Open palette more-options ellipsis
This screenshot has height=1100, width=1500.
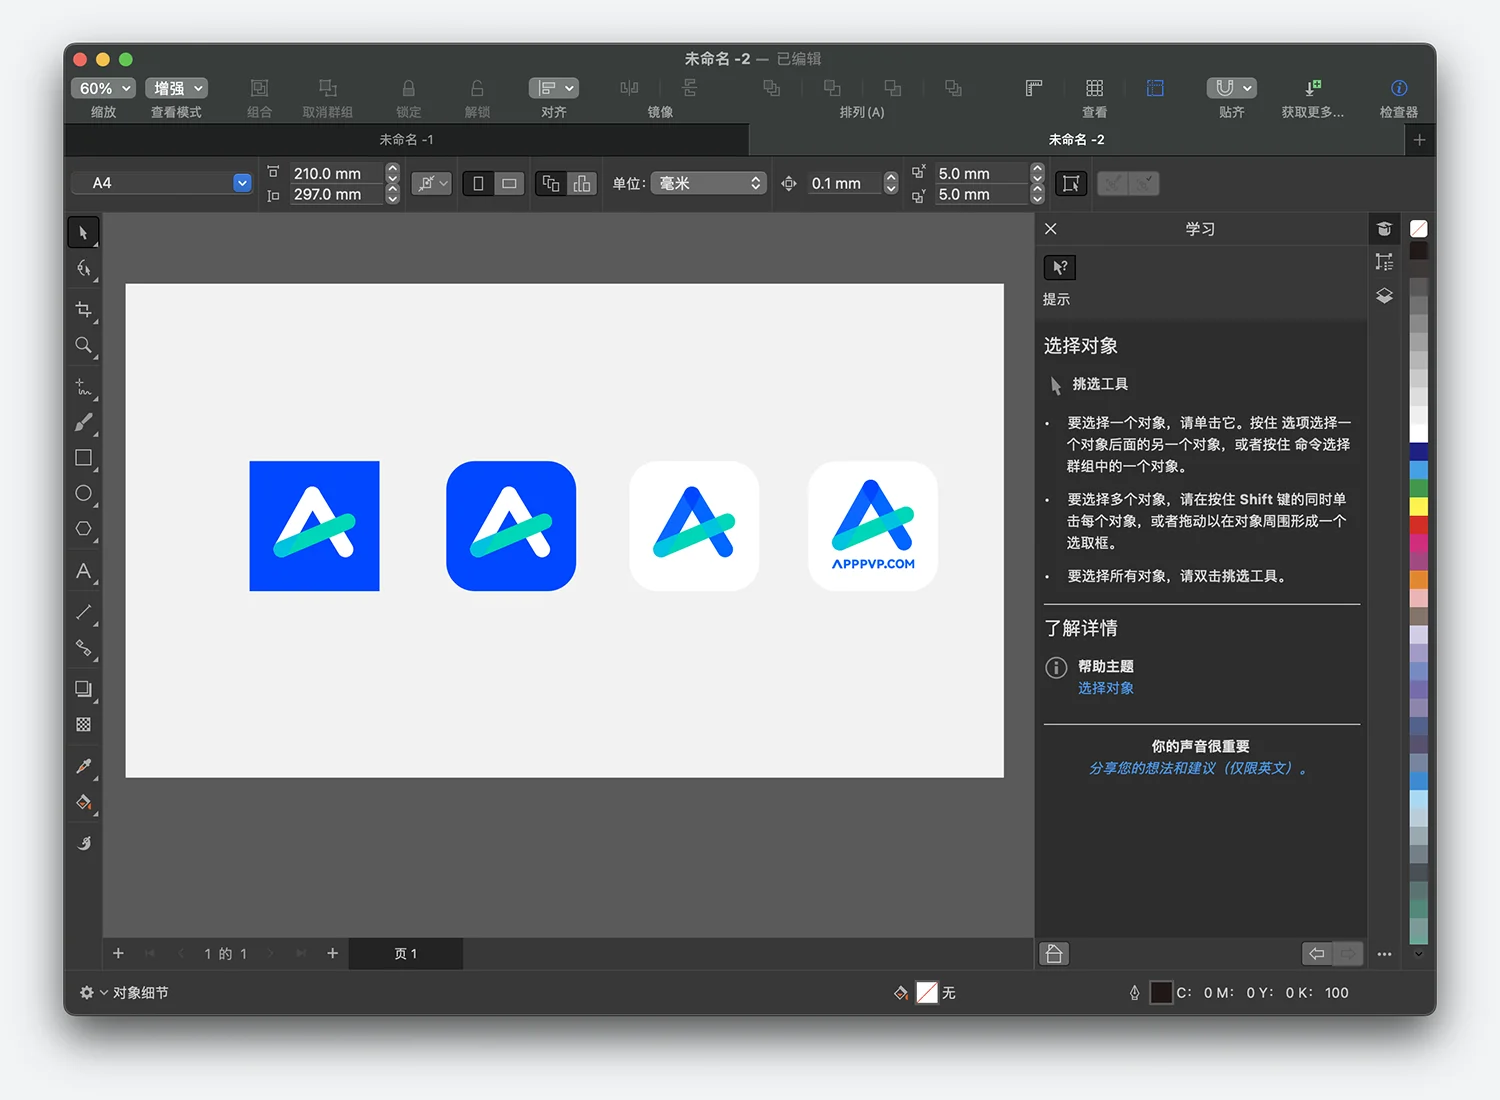(x=1384, y=954)
